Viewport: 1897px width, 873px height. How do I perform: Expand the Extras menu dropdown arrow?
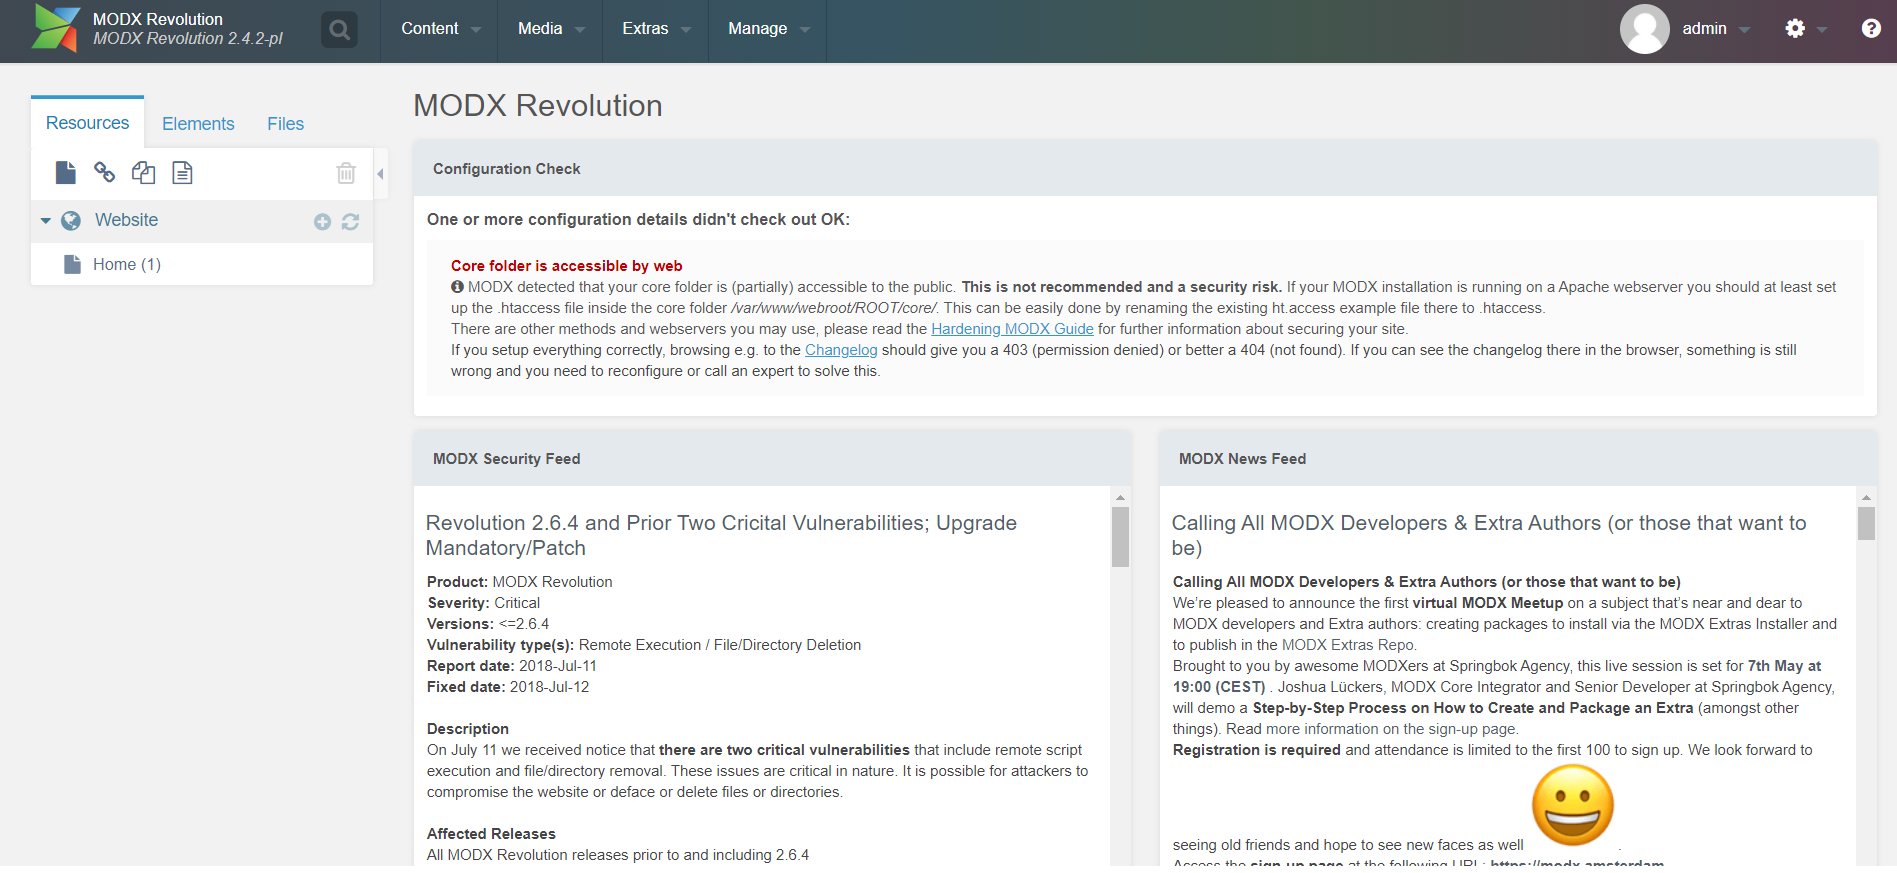(x=686, y=30)
